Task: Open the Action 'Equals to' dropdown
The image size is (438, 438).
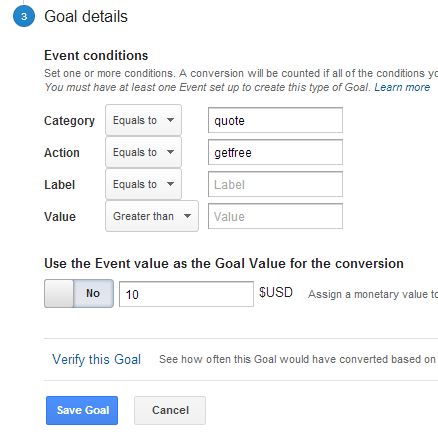Action: (143, 152)
